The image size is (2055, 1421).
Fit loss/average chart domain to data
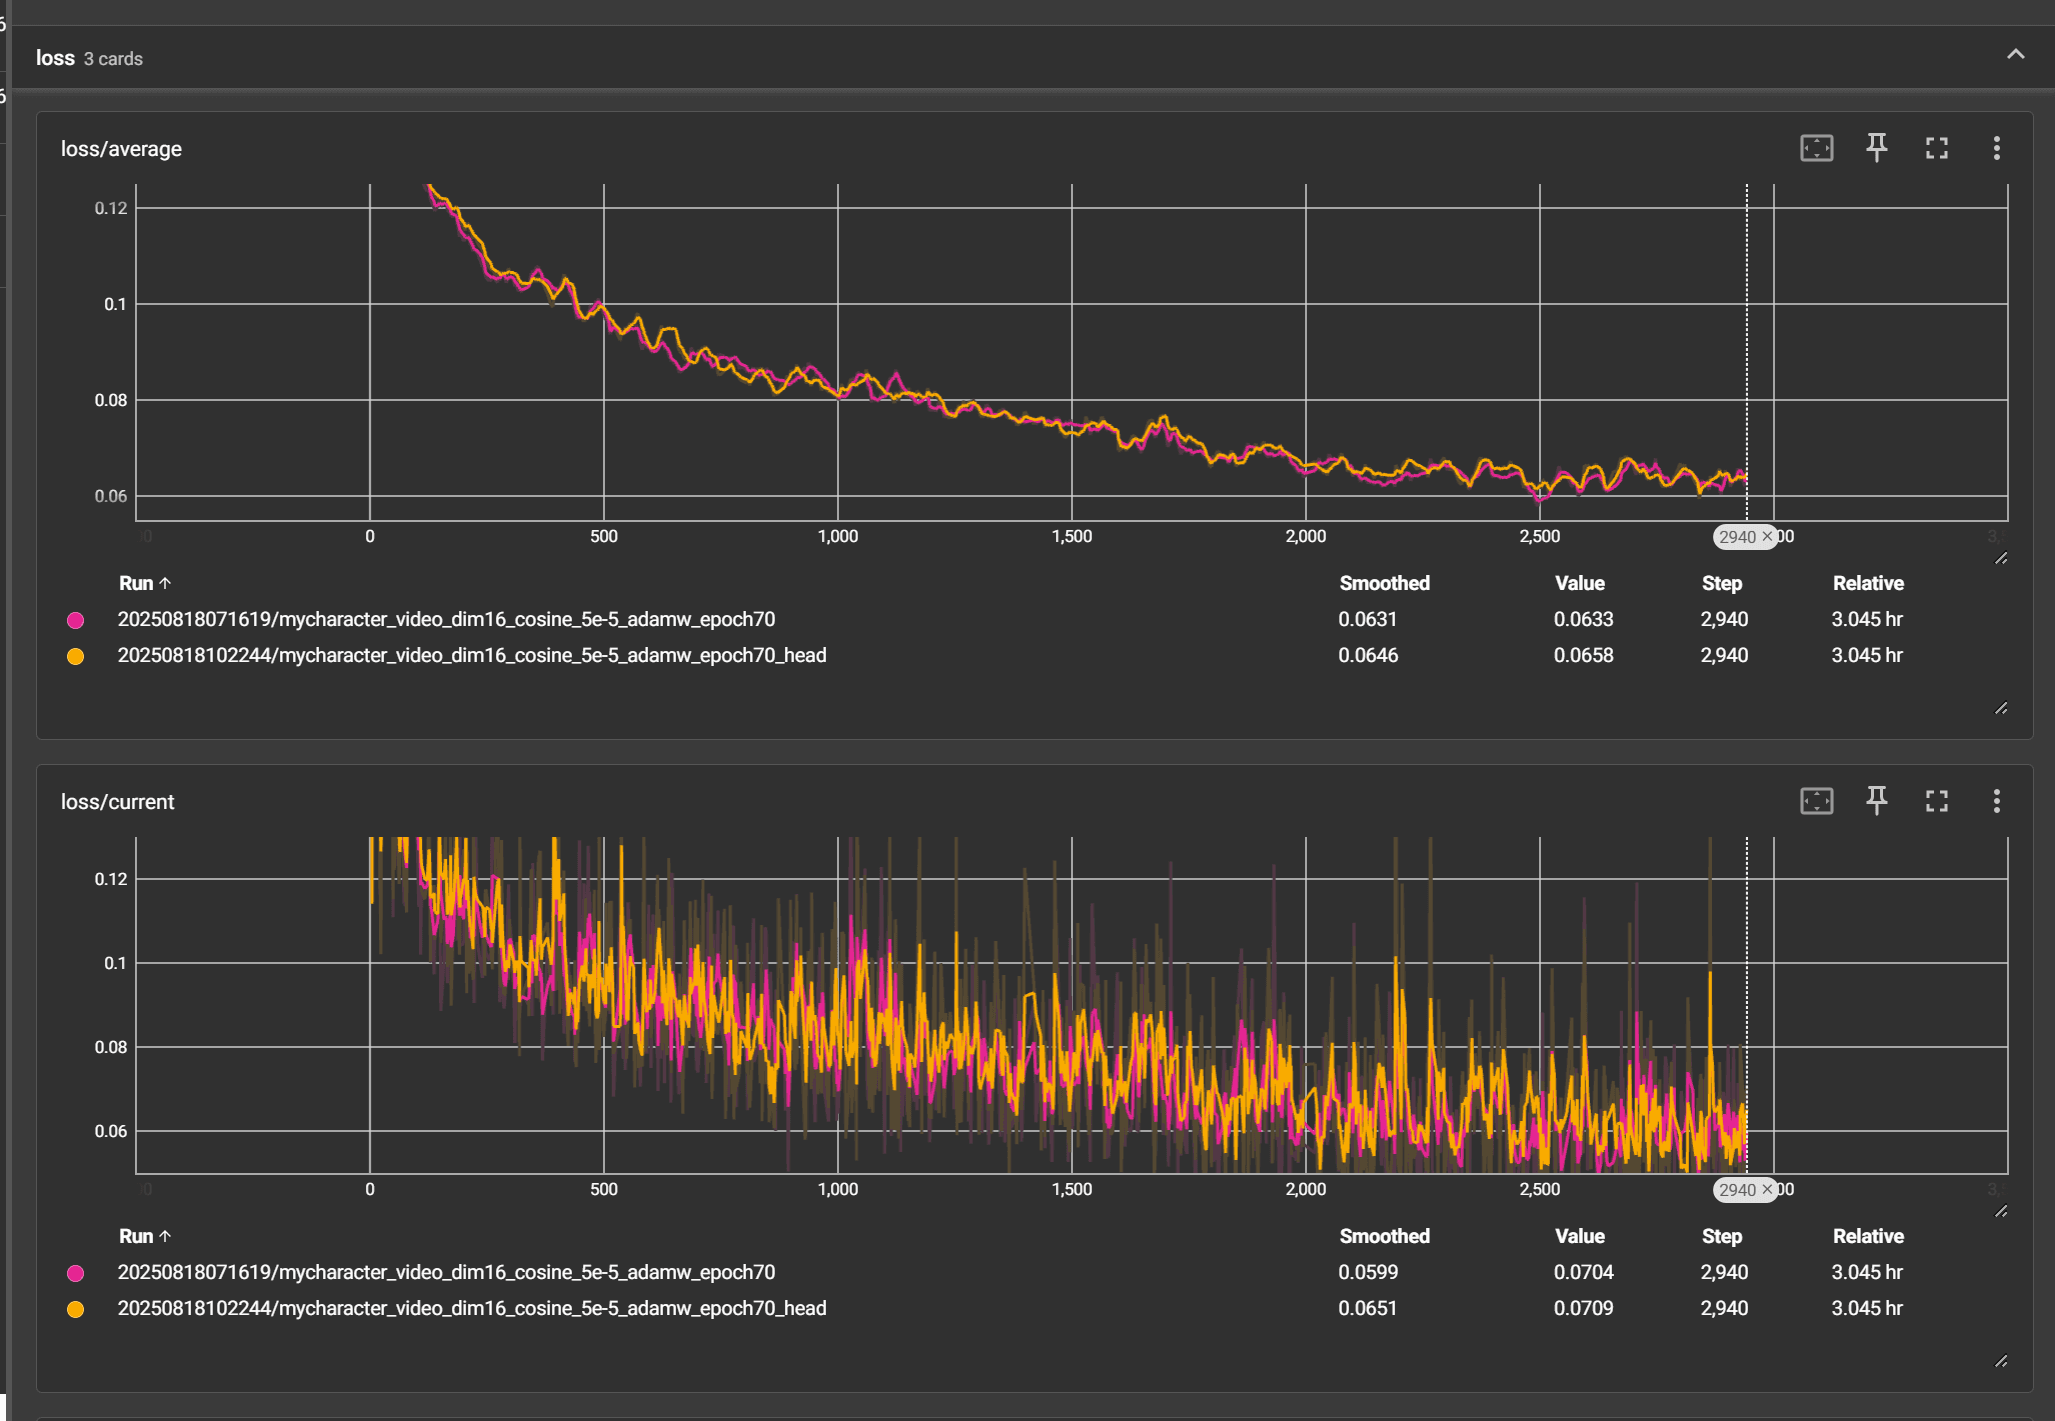coord(1816,148)
